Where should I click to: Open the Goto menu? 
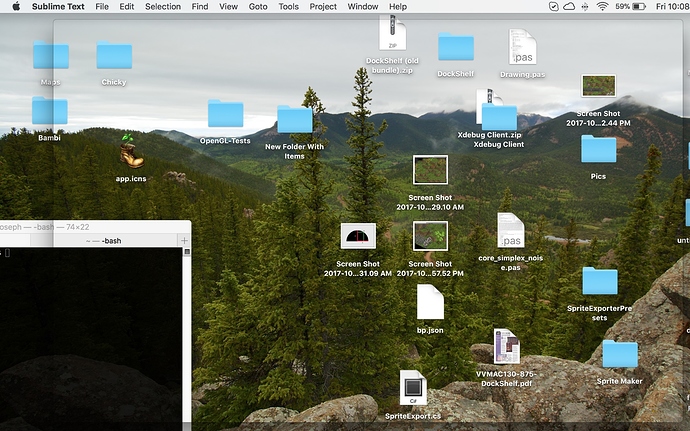point(258,7)
